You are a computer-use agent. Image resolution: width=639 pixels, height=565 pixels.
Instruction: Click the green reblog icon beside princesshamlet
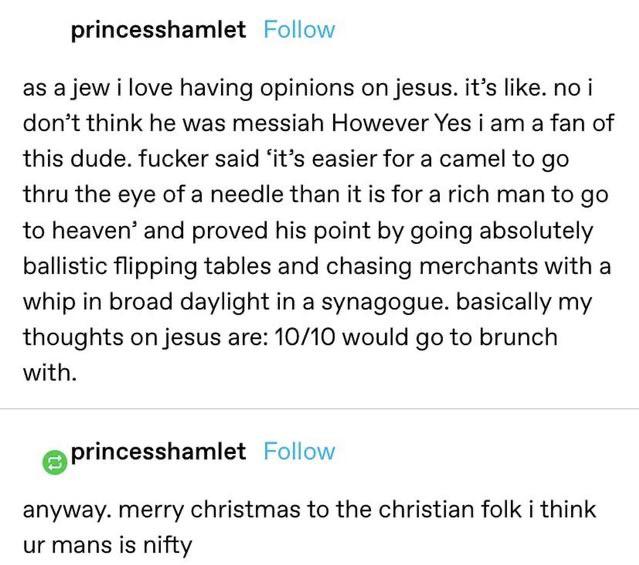coord(52,462)
